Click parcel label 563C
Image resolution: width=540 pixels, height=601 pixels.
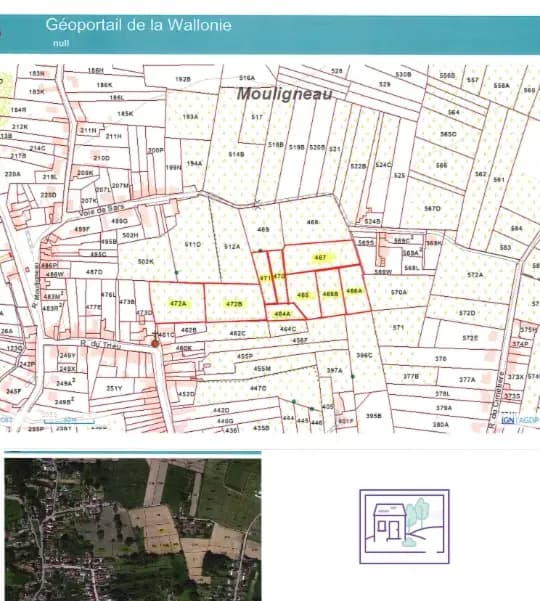pyautogui.click(x=448, y=134)
